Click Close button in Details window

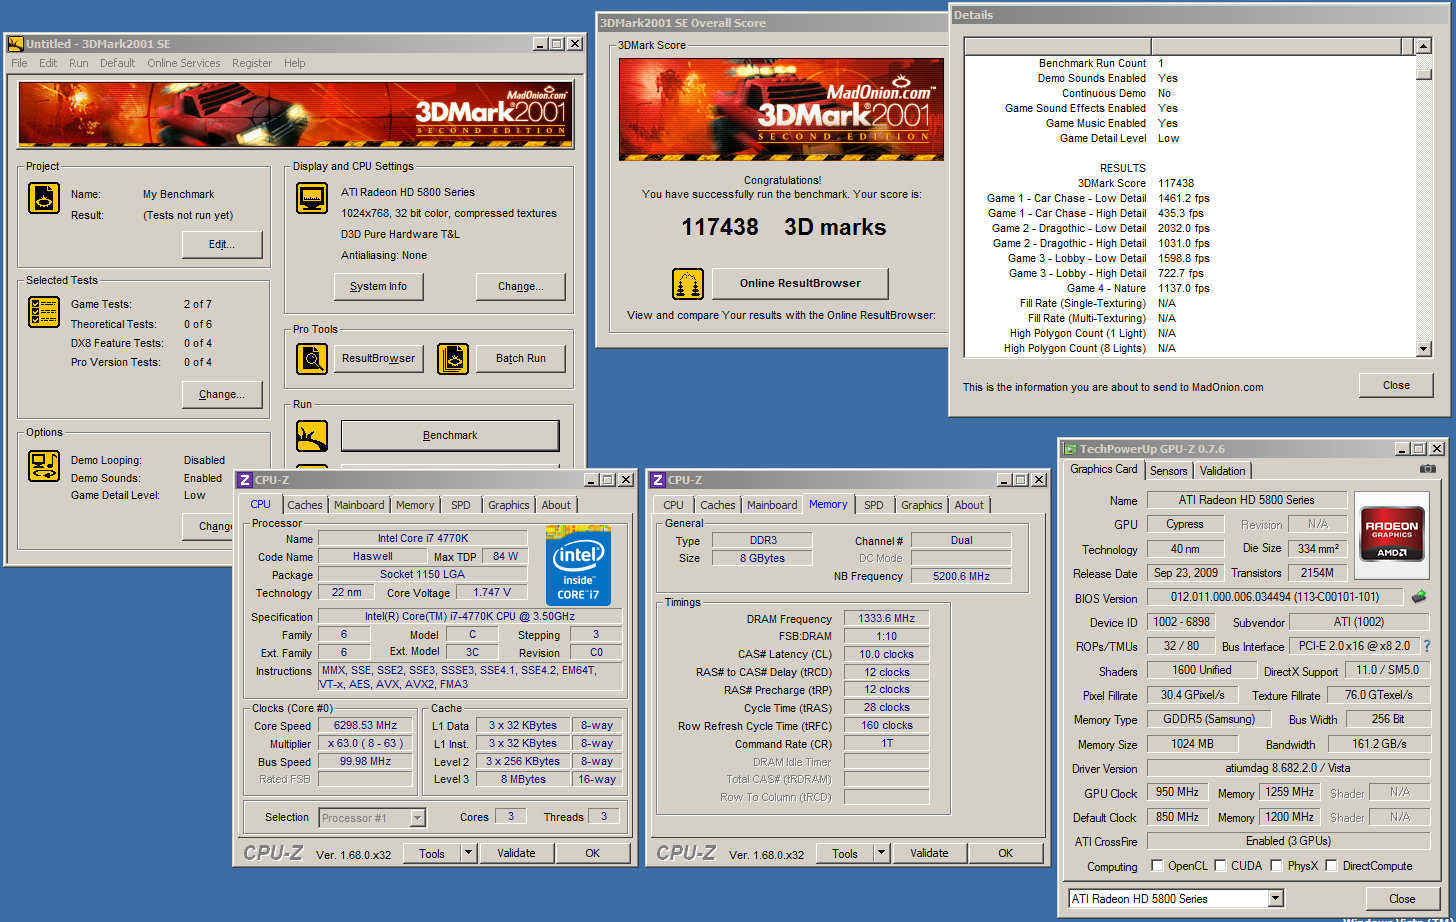(x=1396, y=385)
